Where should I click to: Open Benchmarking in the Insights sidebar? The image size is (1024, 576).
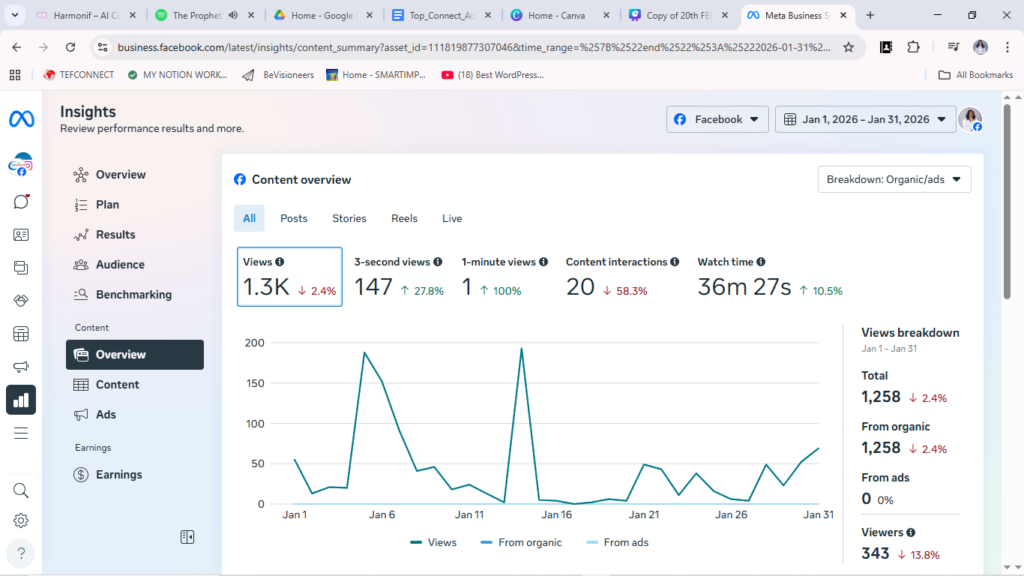tap(133, 295)
